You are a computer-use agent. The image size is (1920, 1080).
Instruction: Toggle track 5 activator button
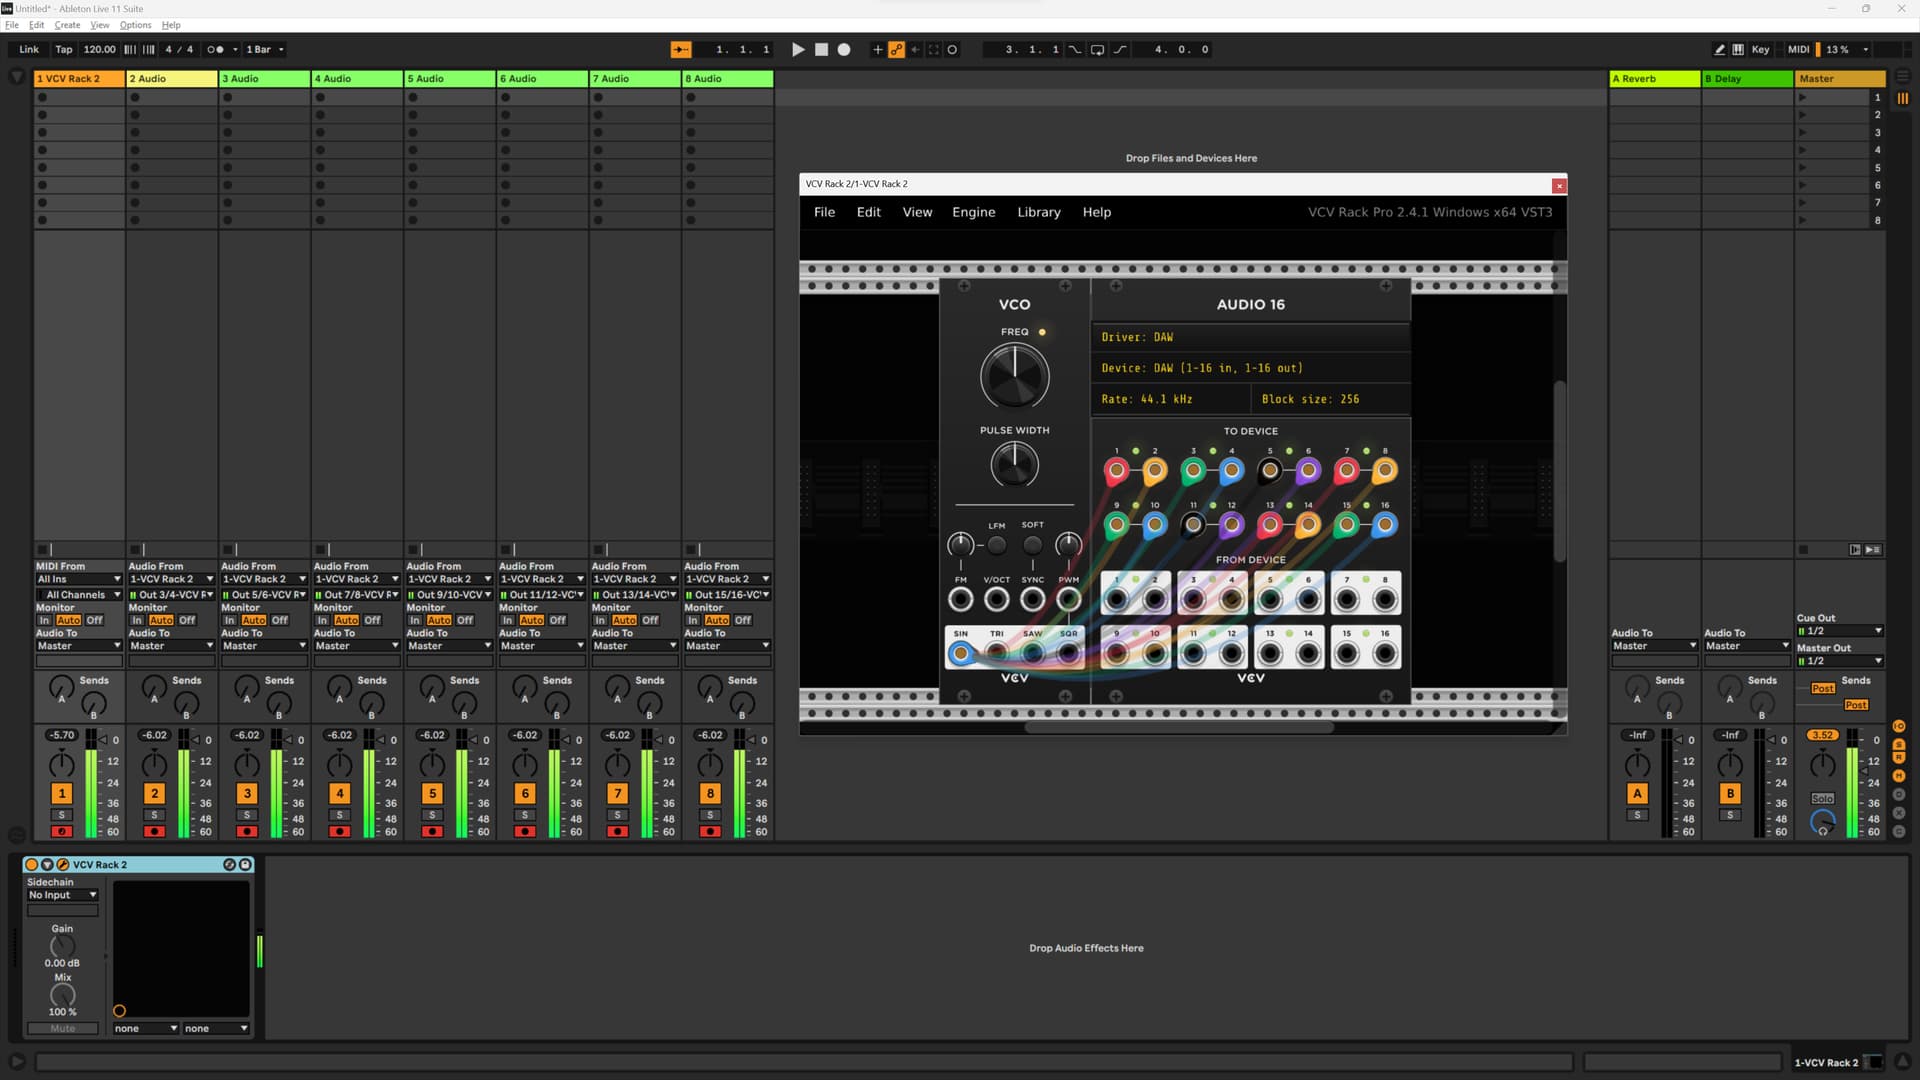click(432, 793)
